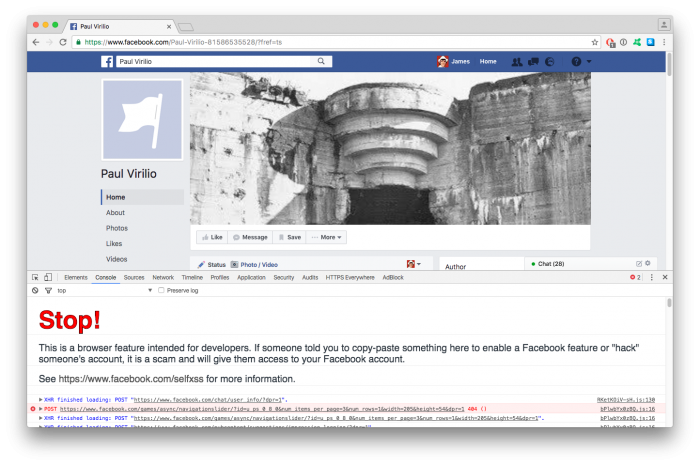Enable the Preserve log checkbox
The image size is (700, 466).
[161, 290]
